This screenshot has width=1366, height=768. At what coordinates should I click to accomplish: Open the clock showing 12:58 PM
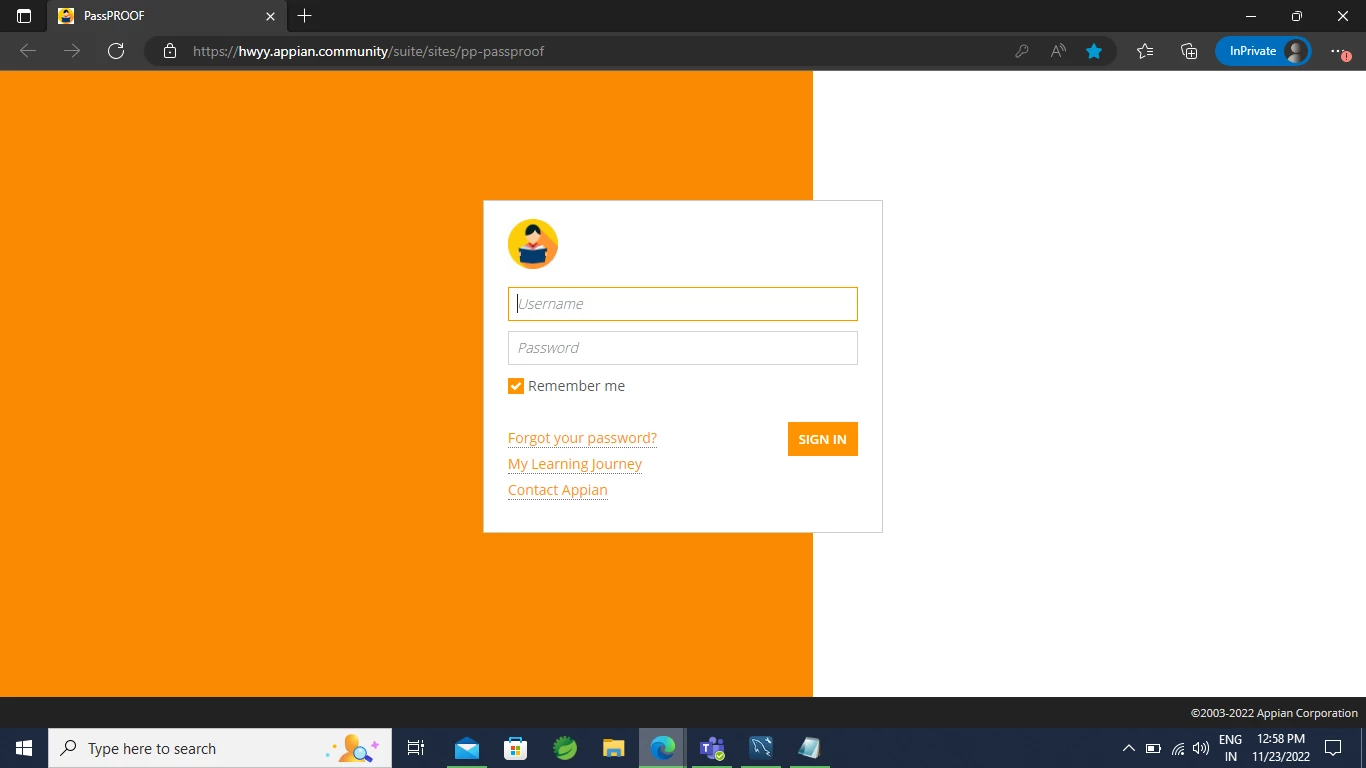pos(1281,748)
